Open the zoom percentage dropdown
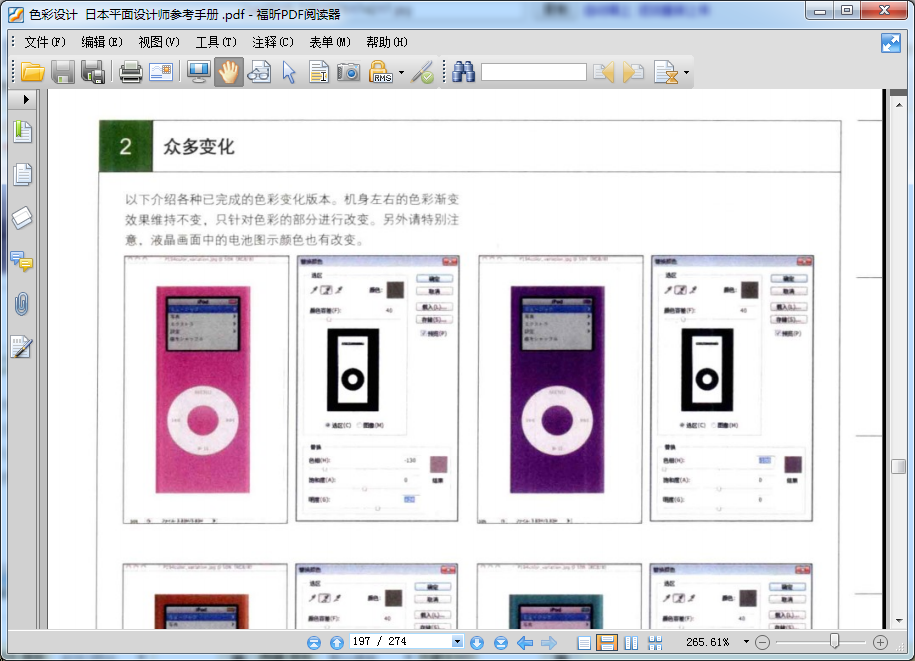The width and height of the screenshot is (915, 661). tap(746, 642)
